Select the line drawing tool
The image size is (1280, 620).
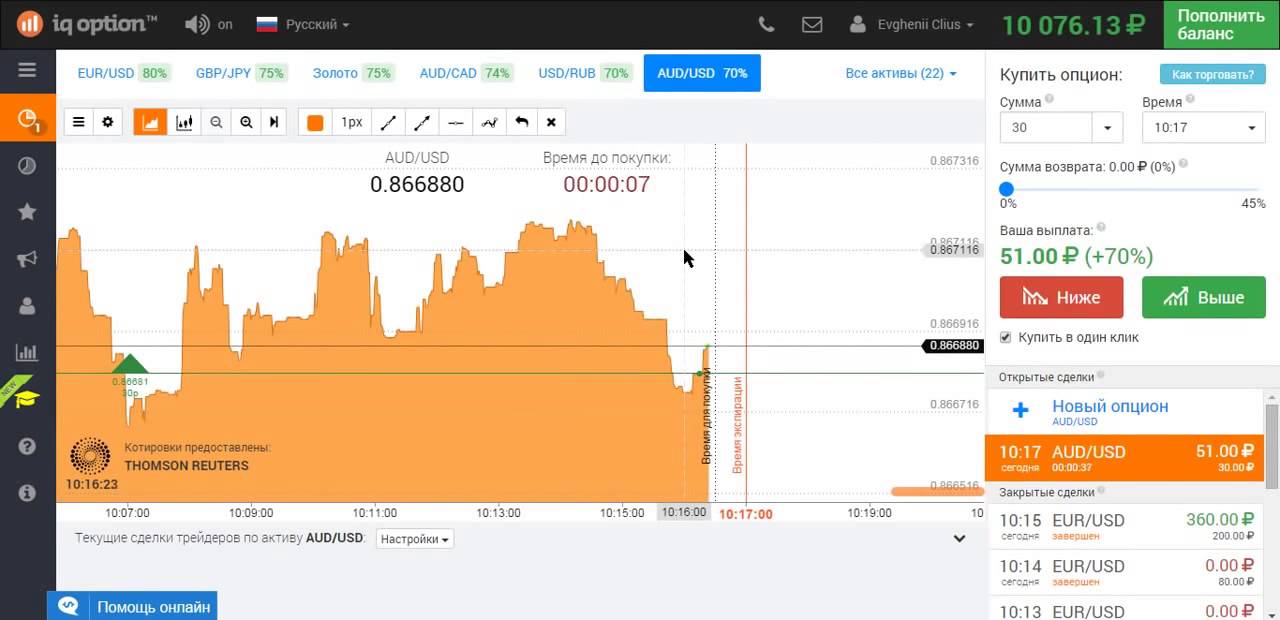click(388, 122)
